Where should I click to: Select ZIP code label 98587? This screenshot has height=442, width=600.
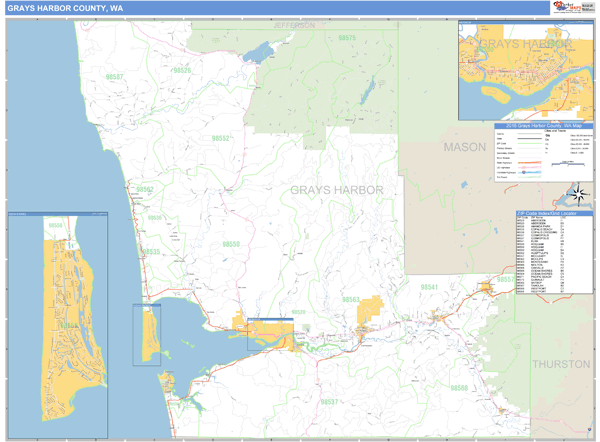114,77
